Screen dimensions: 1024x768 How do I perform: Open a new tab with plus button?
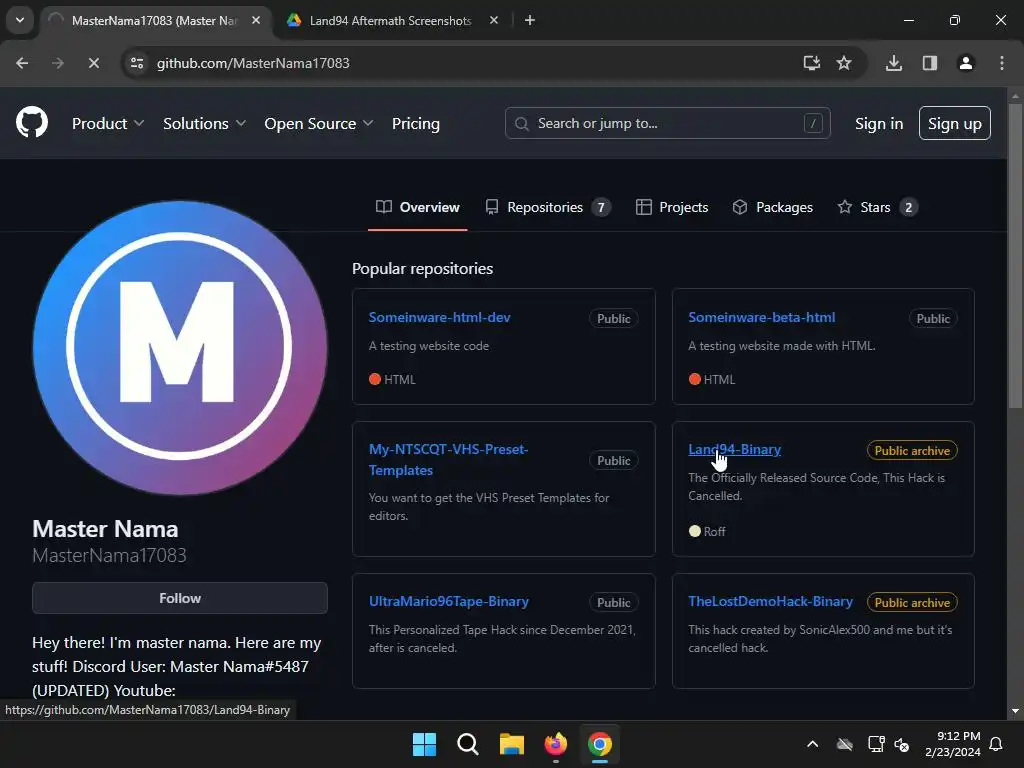coord(530,20)
